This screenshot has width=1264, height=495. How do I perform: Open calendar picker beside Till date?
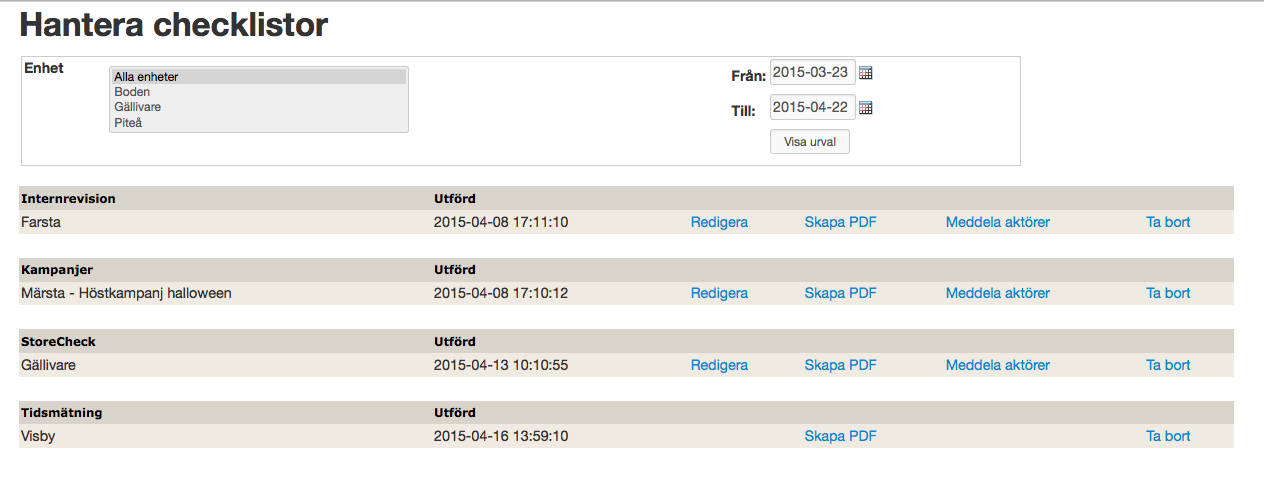click(x=866, y=108)
